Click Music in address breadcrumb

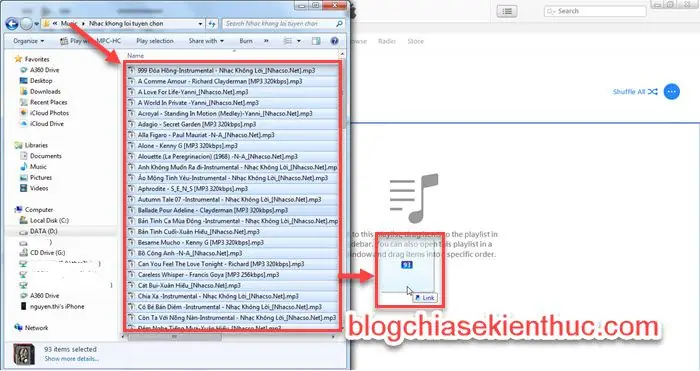click(x=69, y=24)
